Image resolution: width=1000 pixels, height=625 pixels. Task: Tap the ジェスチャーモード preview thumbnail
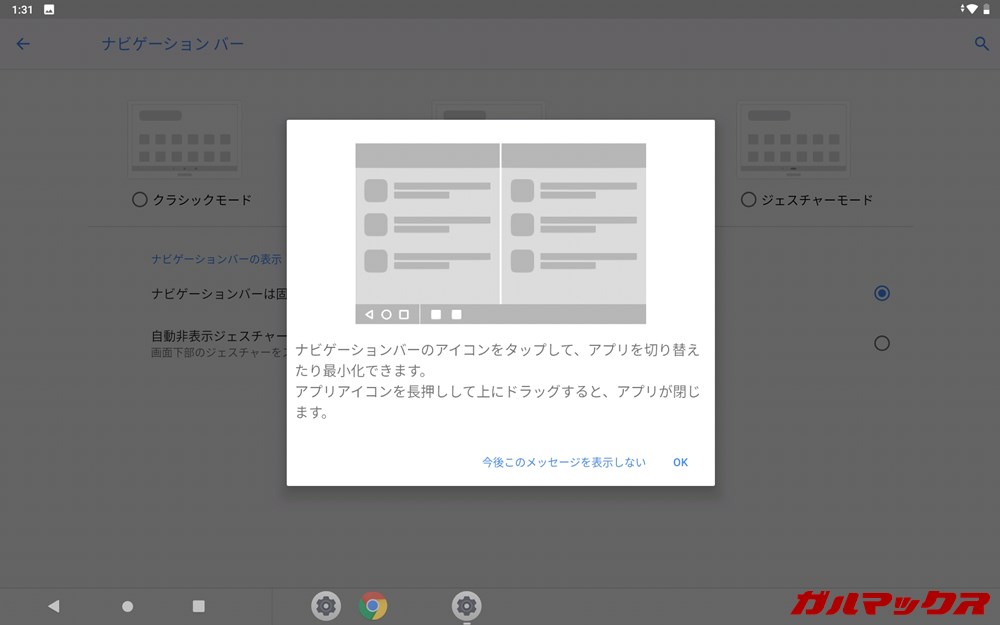(x=793, y=139)
